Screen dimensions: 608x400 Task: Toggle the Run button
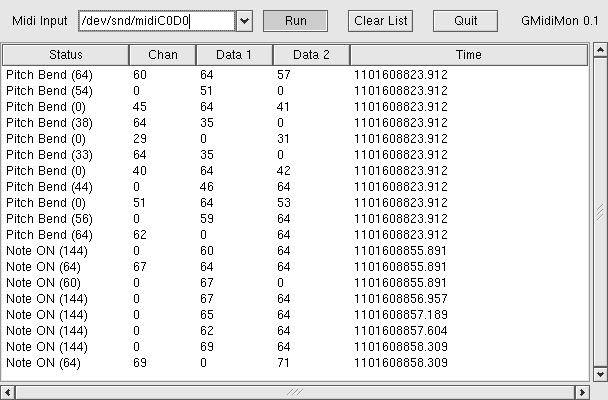295,21
